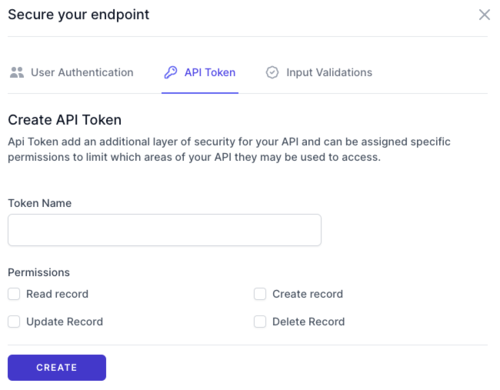500x390 pixels.
Task: Click the Read record label text
Action: [57, 294]
